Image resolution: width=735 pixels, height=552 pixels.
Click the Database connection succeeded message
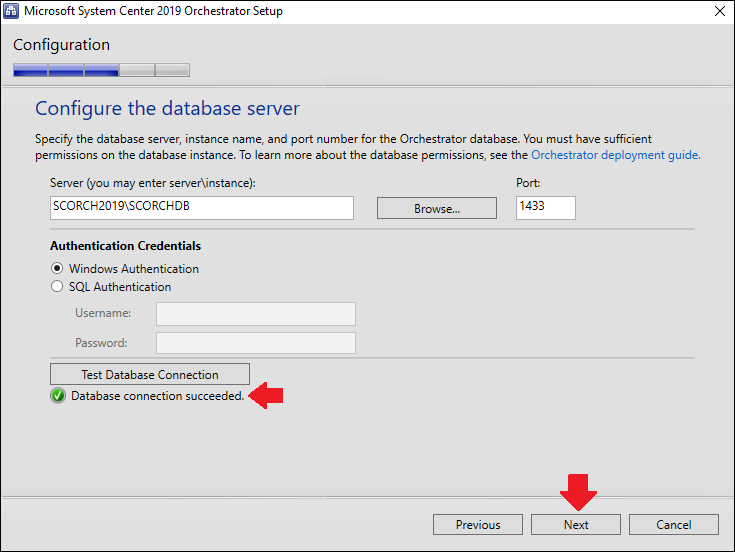point(158,396)
